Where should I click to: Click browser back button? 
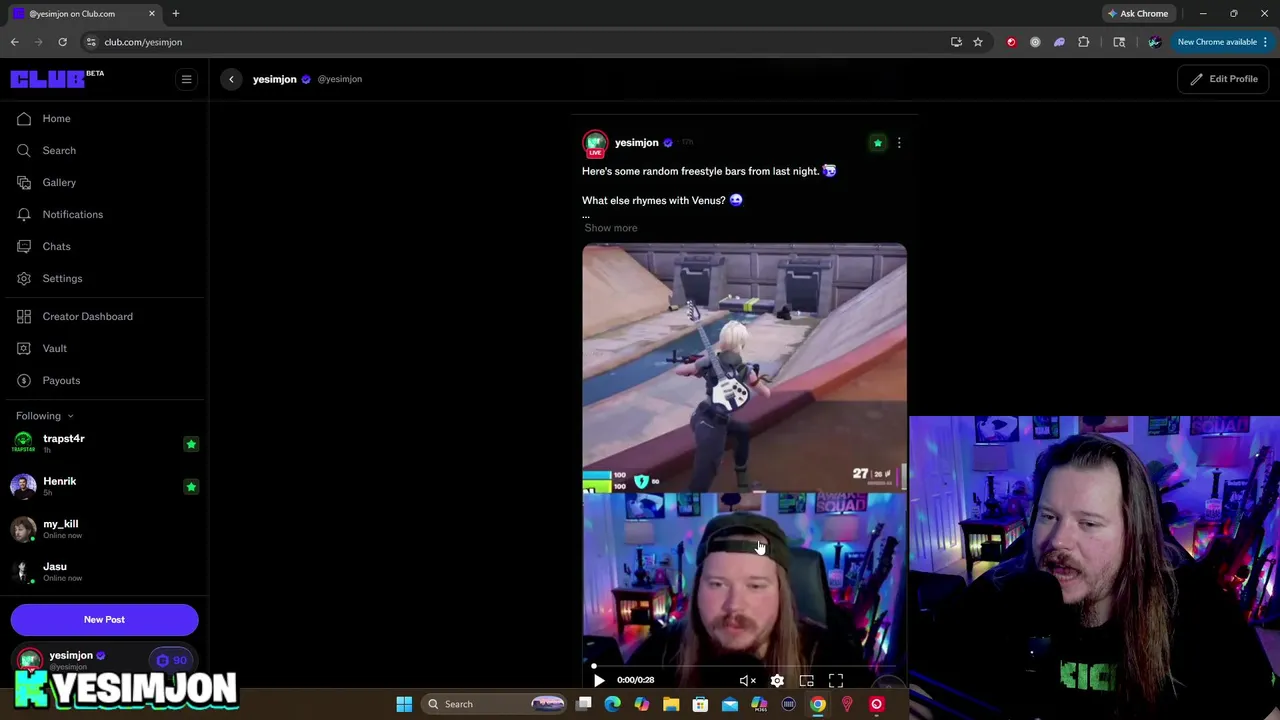tap(14, 42)
